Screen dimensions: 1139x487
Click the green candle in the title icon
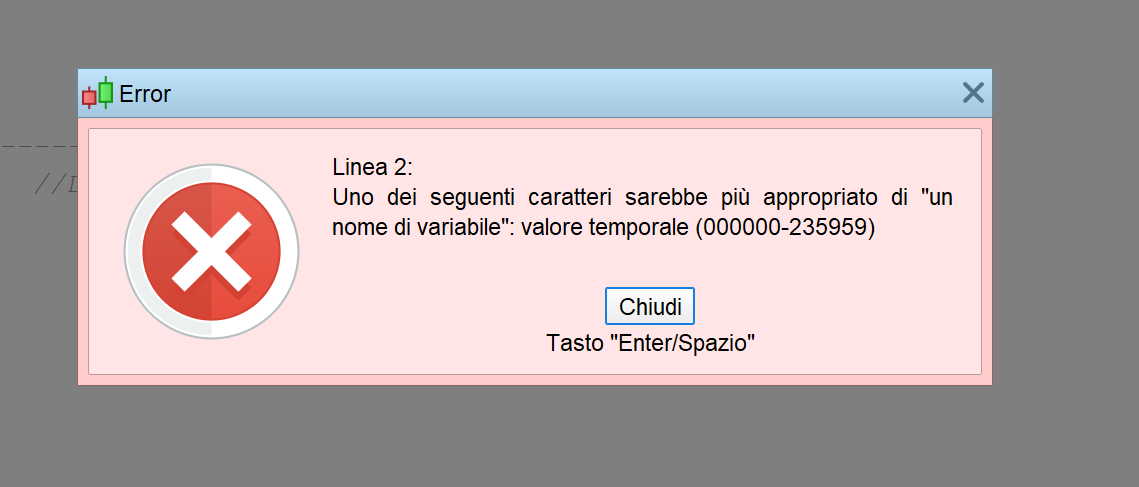click(105, 92)
